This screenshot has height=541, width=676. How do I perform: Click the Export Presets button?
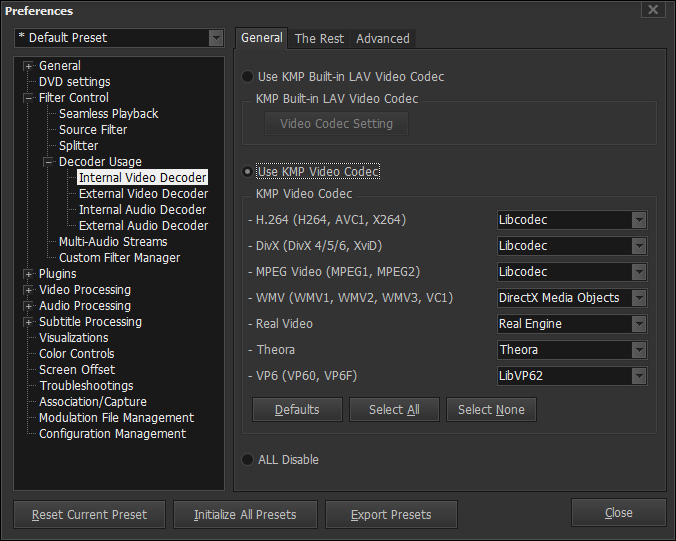click(x=391, y=515)
